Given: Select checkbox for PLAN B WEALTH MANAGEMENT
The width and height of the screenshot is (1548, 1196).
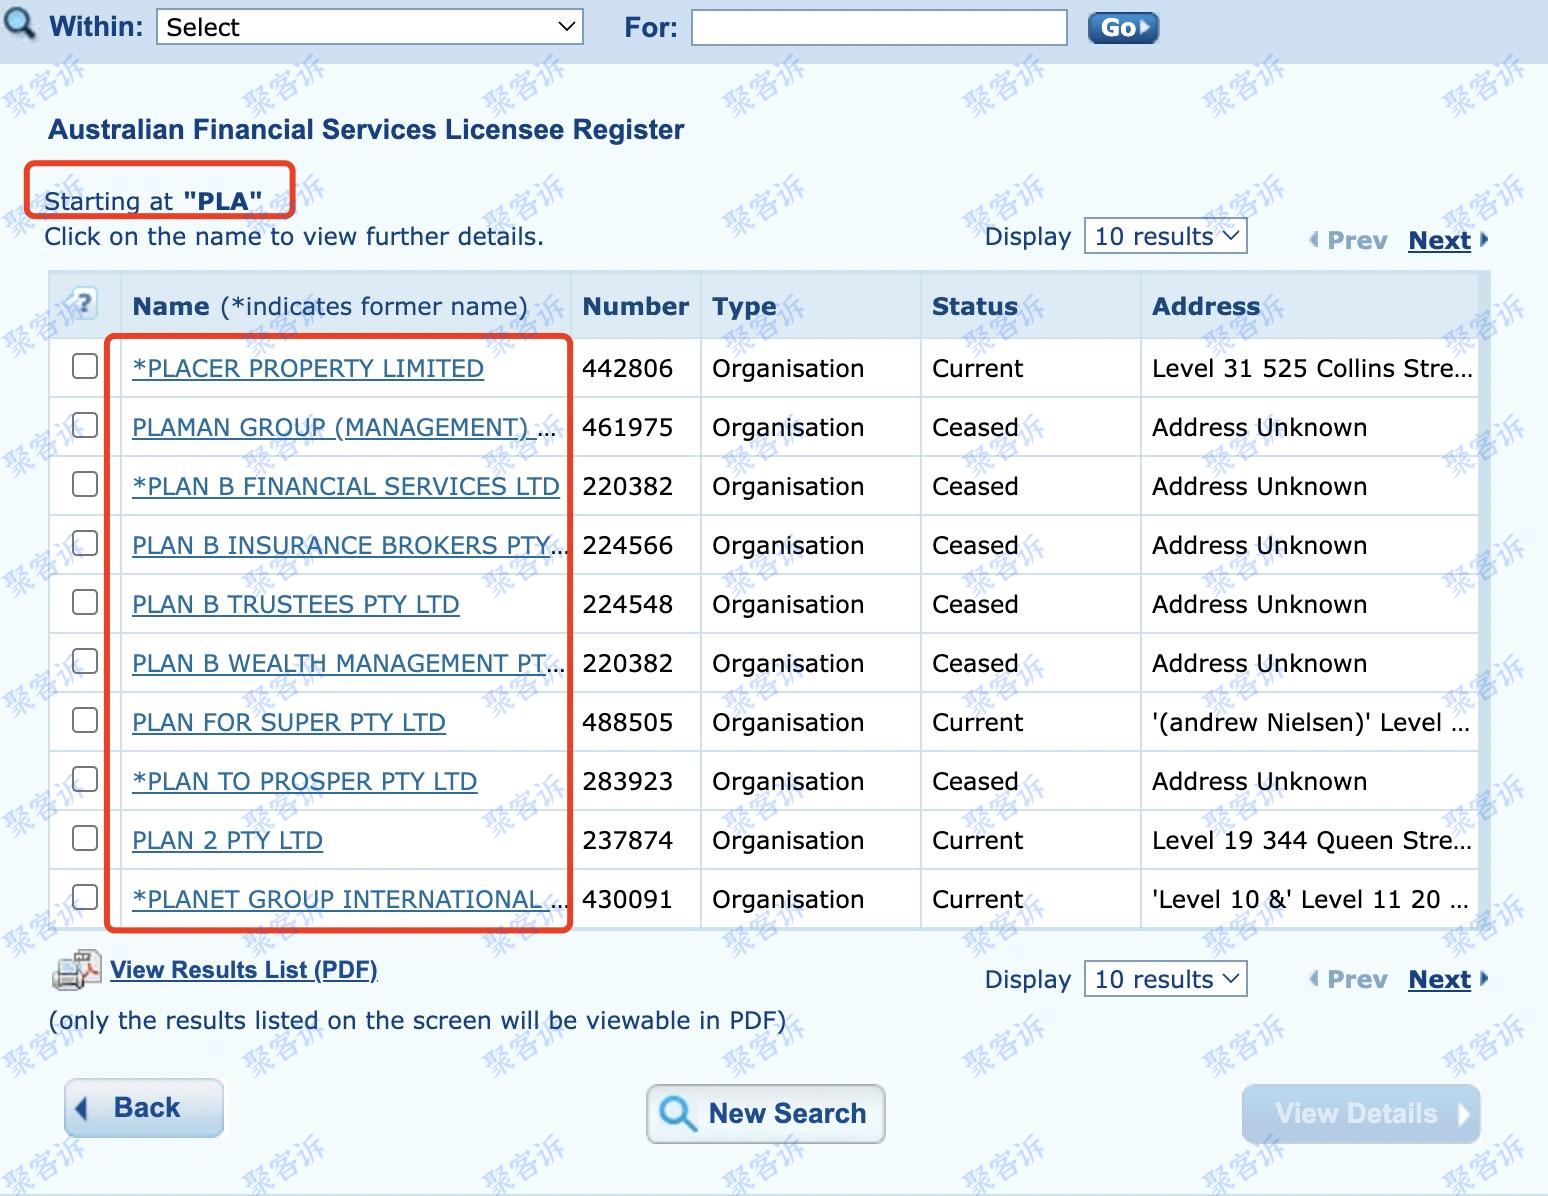Looking at the screenshot, I should (85, 662).
